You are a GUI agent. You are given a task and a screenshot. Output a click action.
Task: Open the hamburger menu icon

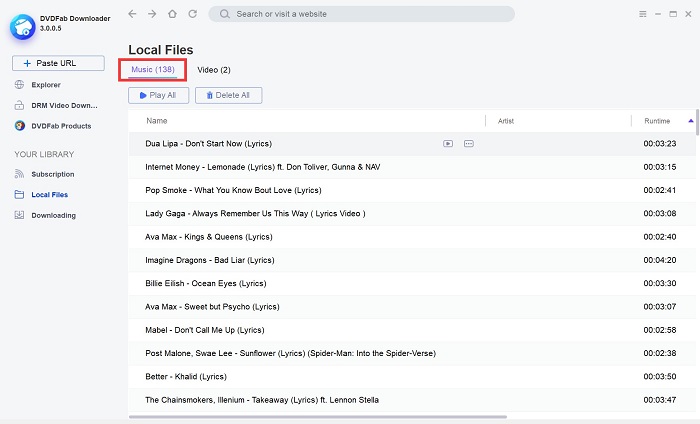click(x=643, y=14)
